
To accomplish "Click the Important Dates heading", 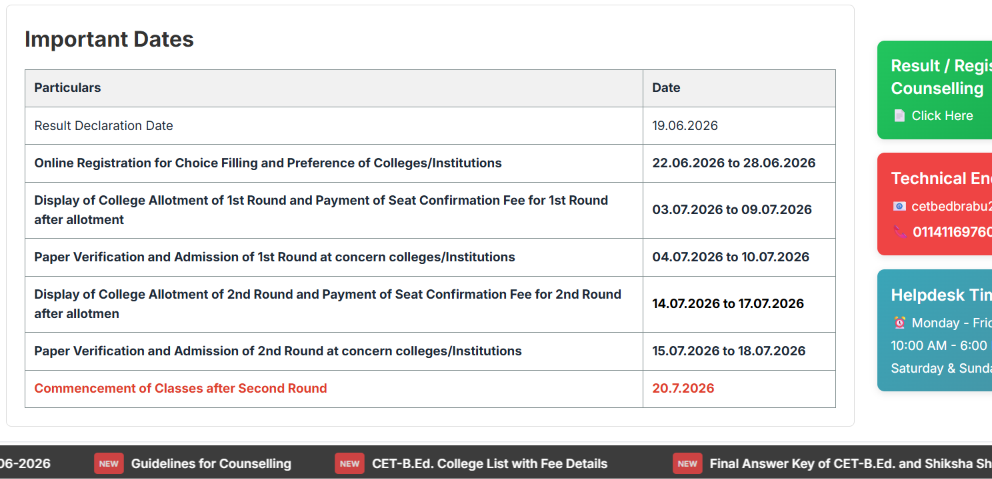I will [109, 39].
